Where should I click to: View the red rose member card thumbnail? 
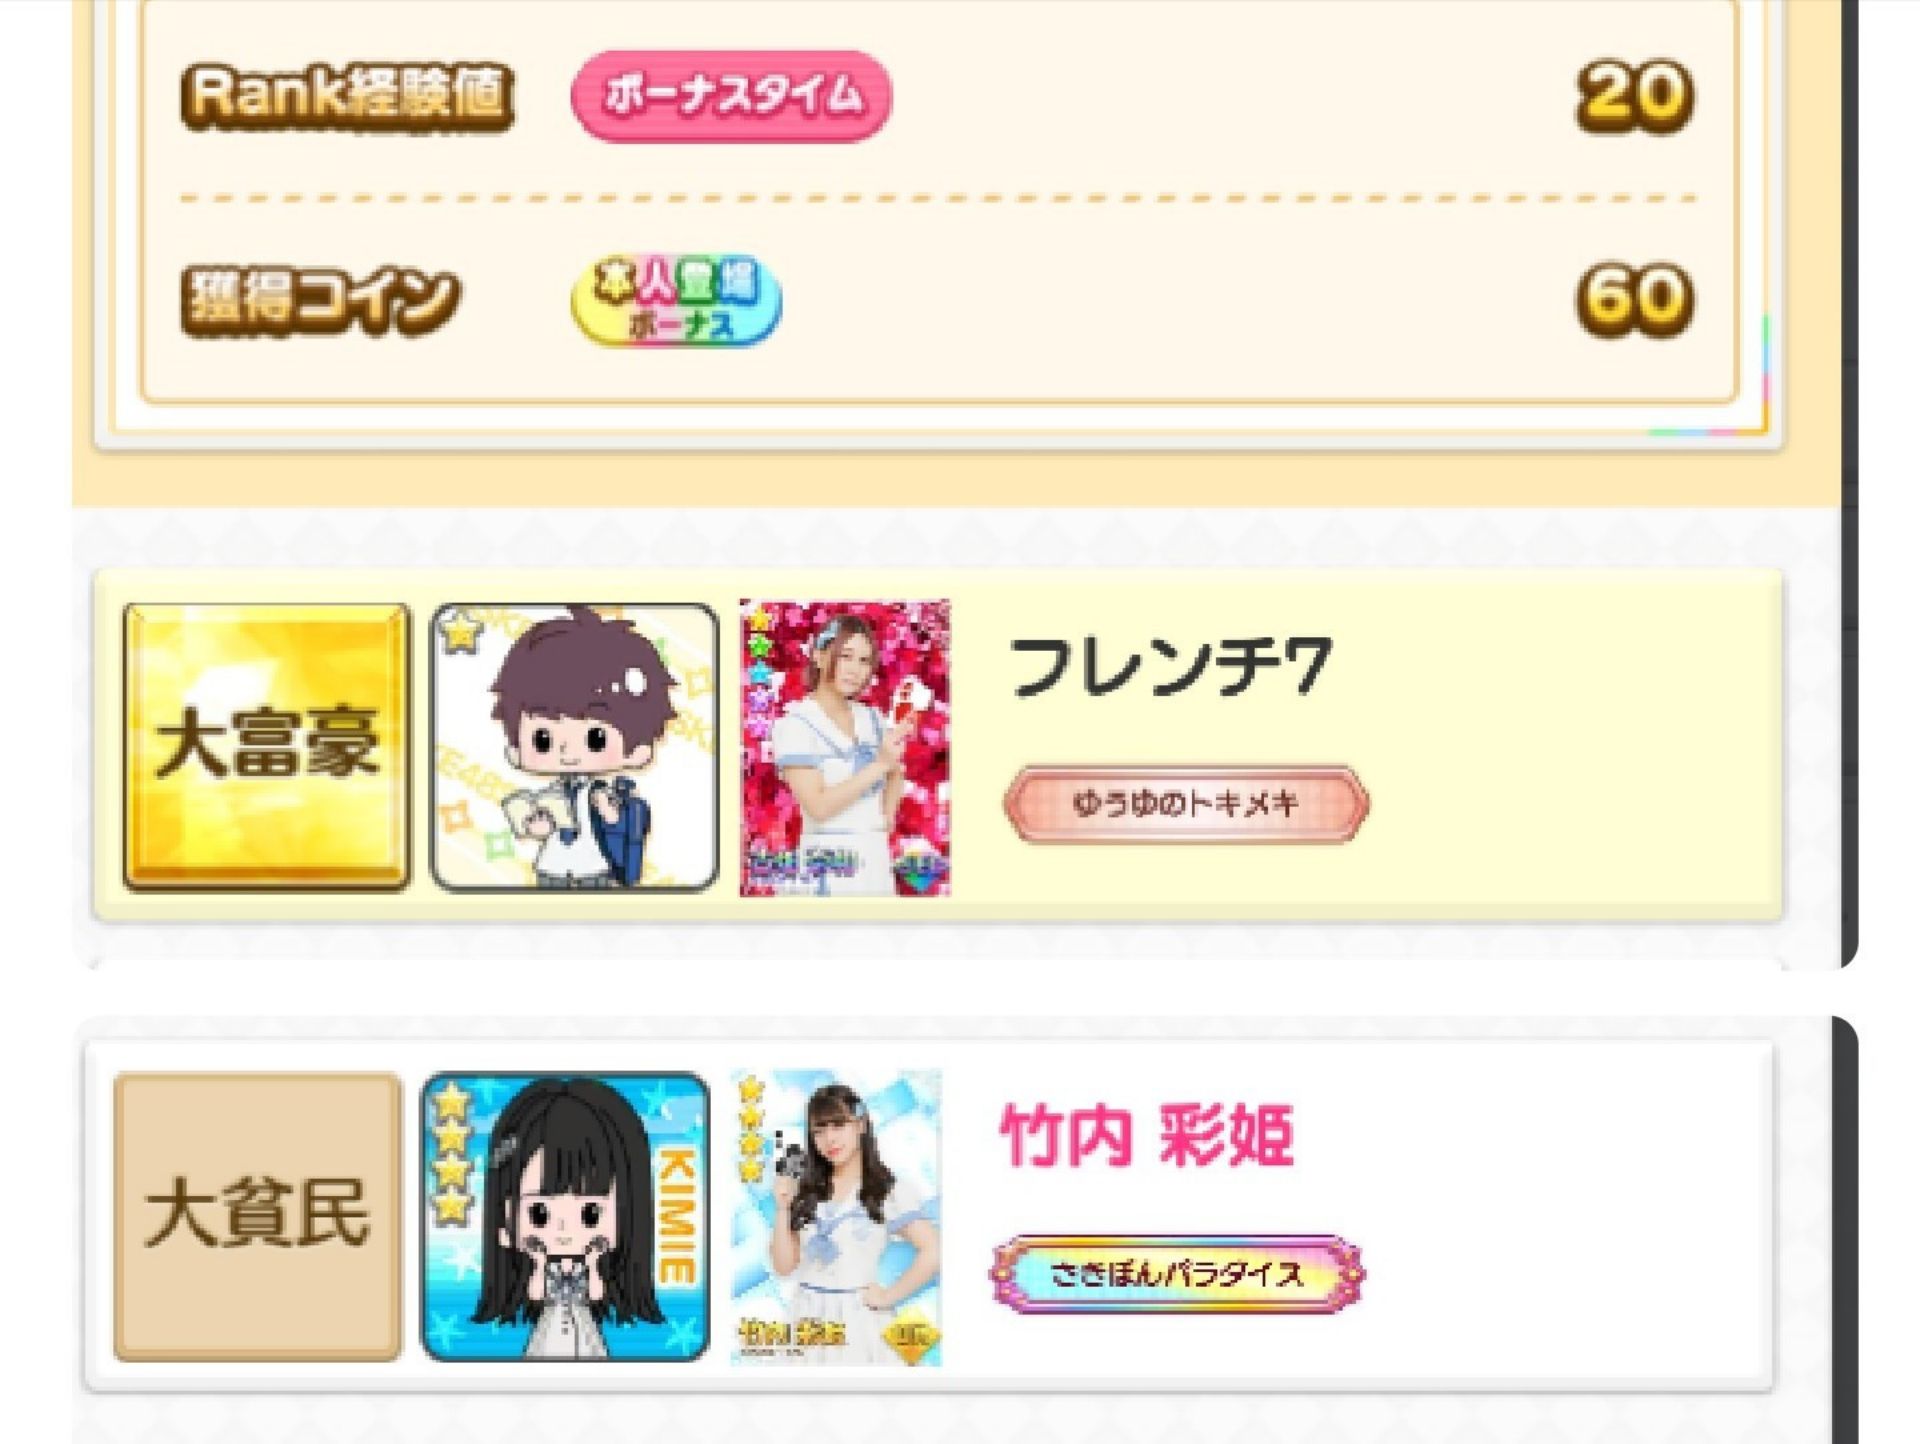tap(845, 747)
